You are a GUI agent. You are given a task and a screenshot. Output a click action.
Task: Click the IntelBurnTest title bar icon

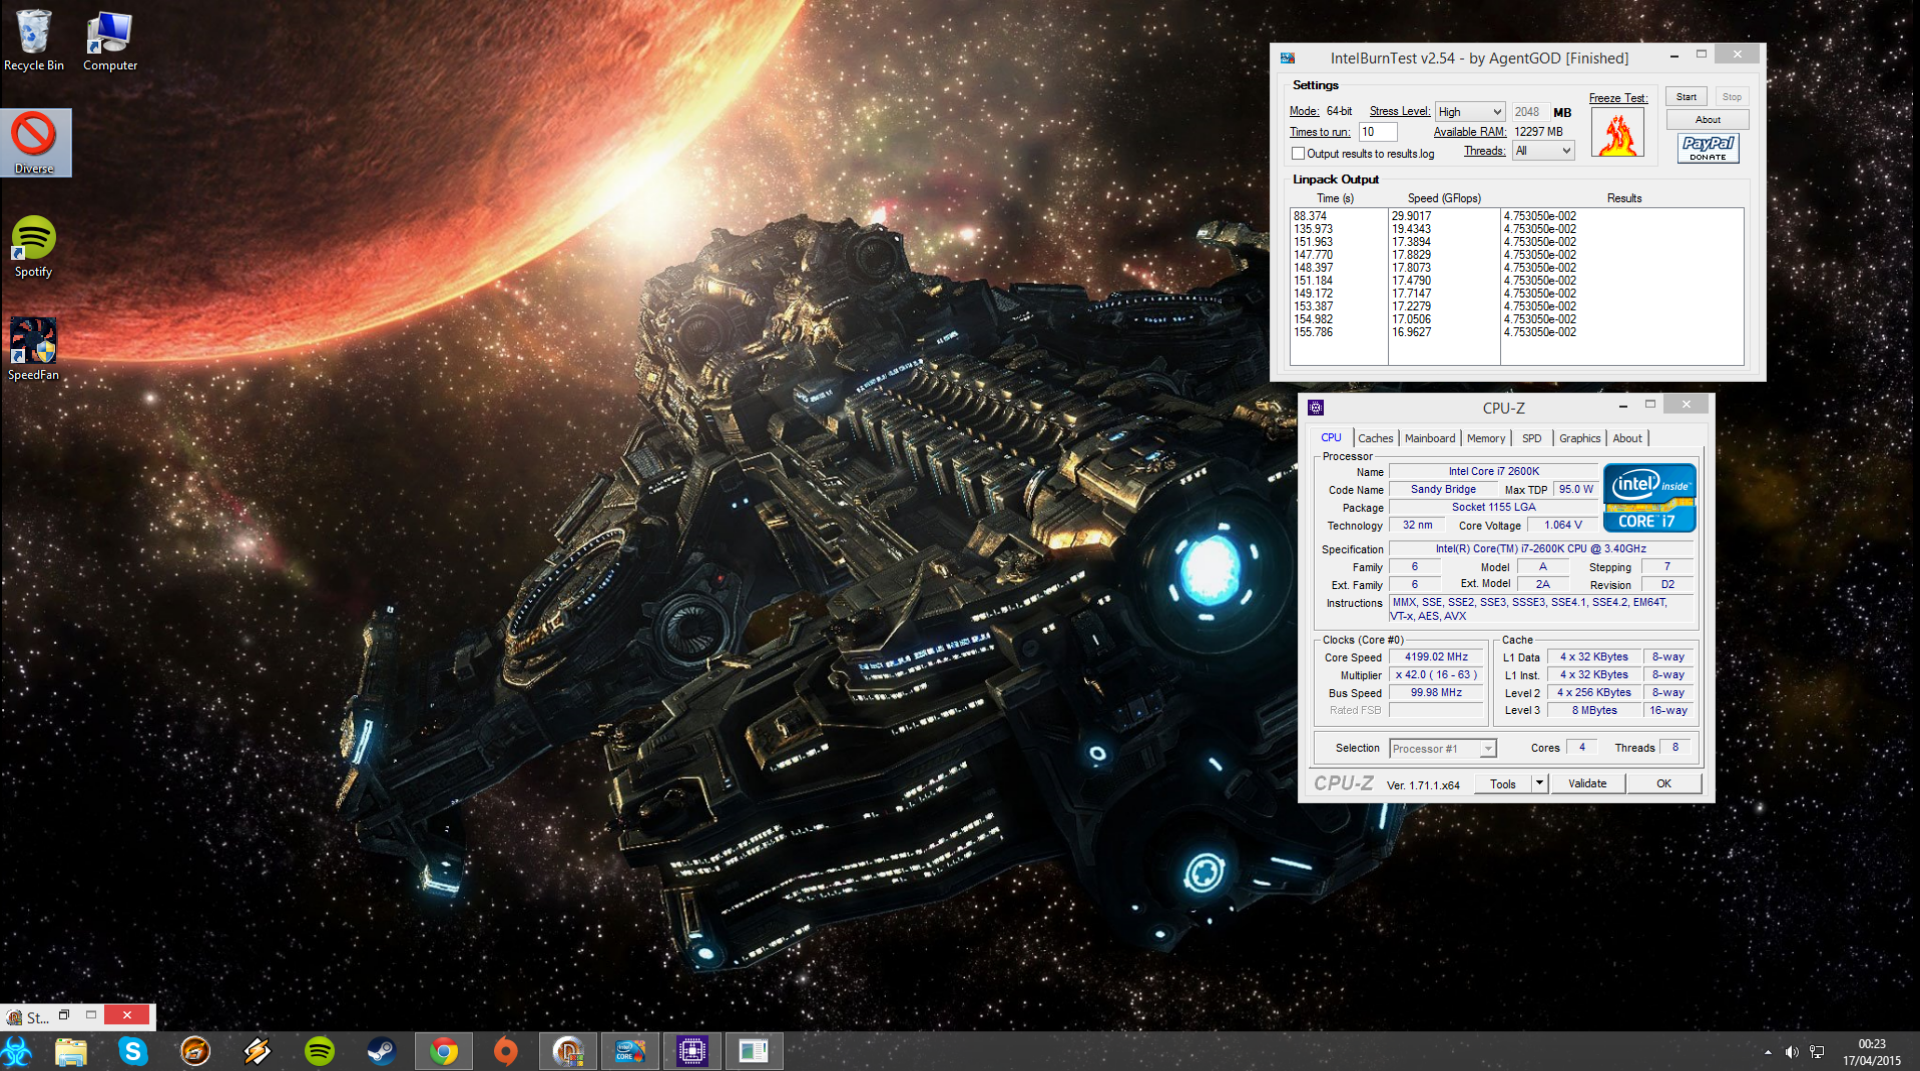[x=1288, y=58]
